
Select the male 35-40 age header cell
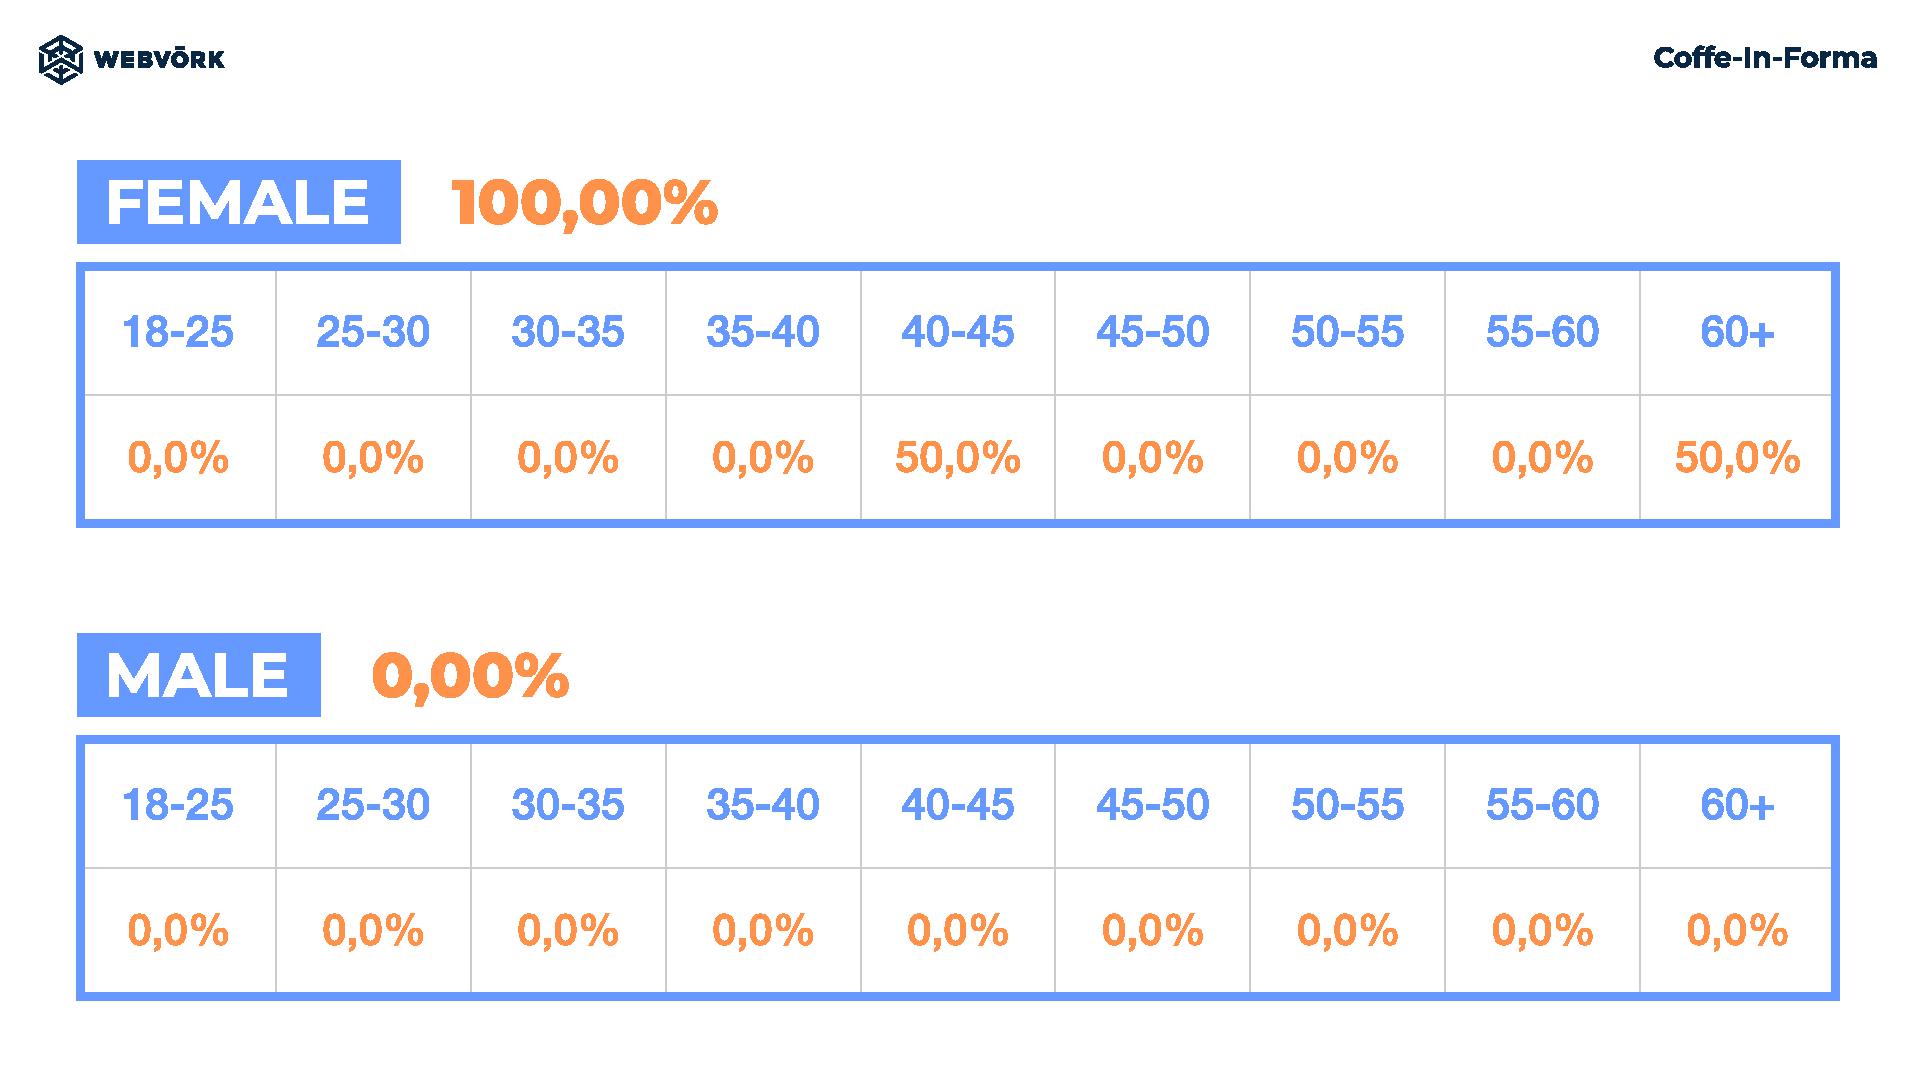pyautogui.click(x=763, y=805)
